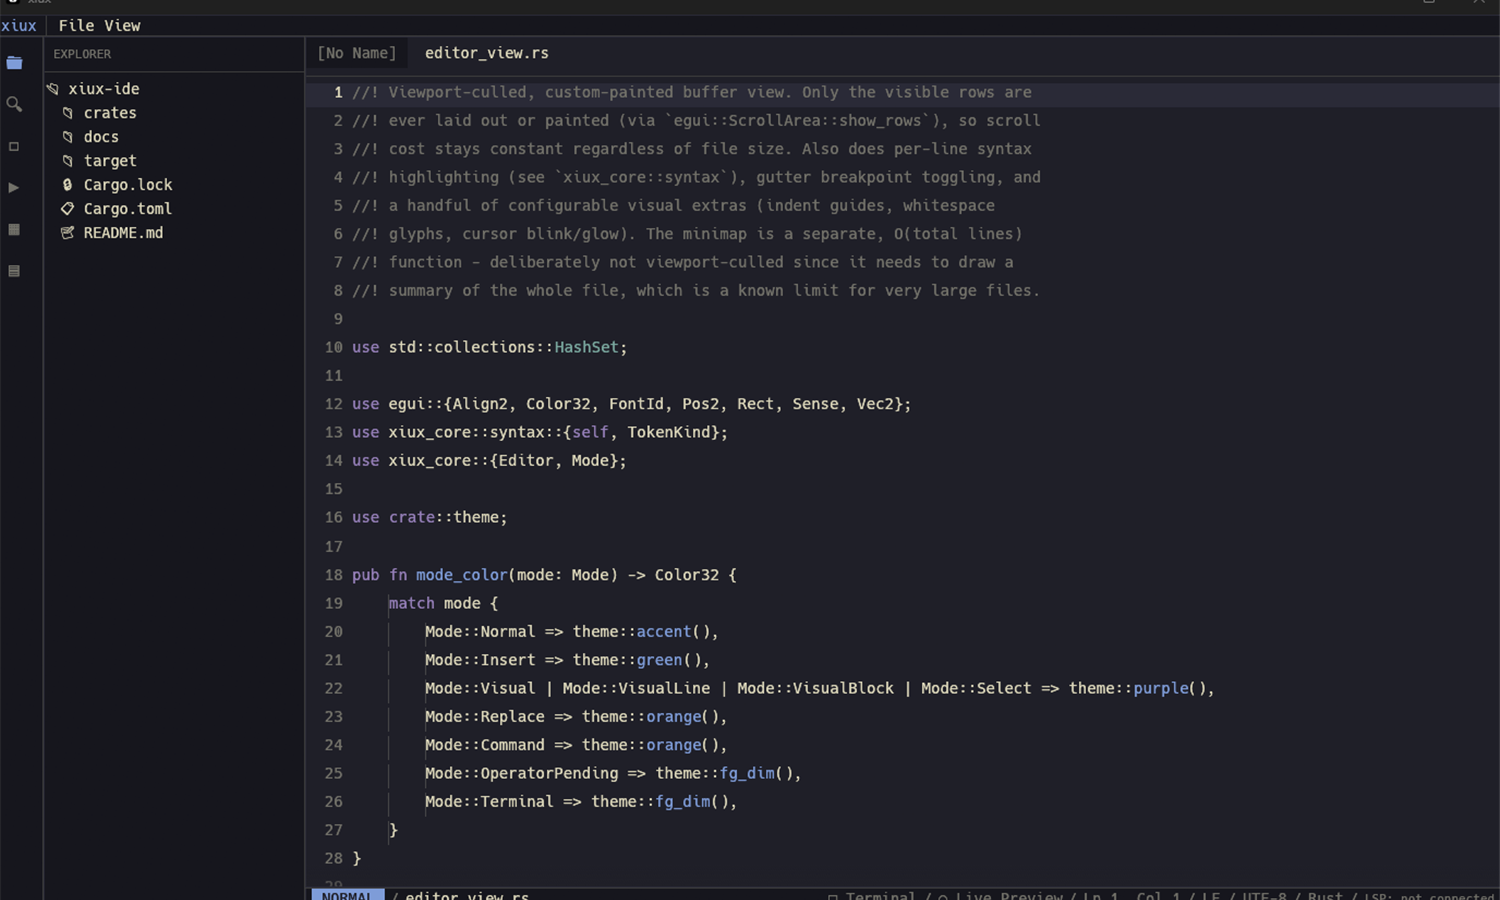Open the README.md file
Screen dimensions: 1500x900
pyautogui.click(x=112, y=233)
